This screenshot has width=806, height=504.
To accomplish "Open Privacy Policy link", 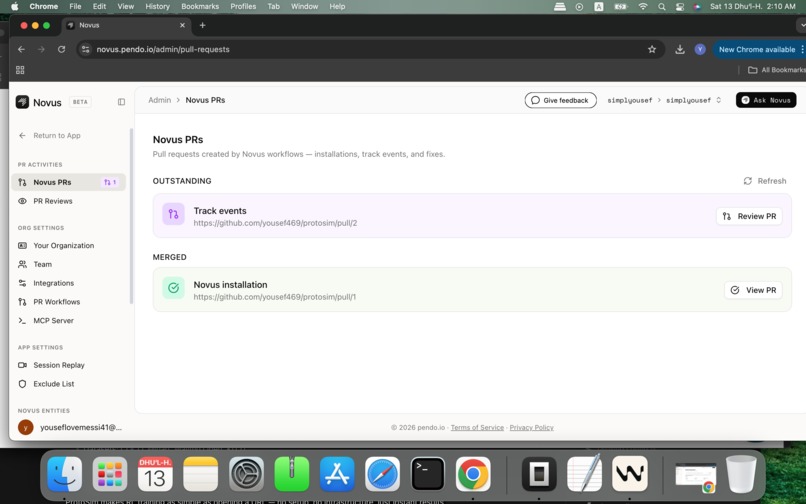I will pos(532,427).
